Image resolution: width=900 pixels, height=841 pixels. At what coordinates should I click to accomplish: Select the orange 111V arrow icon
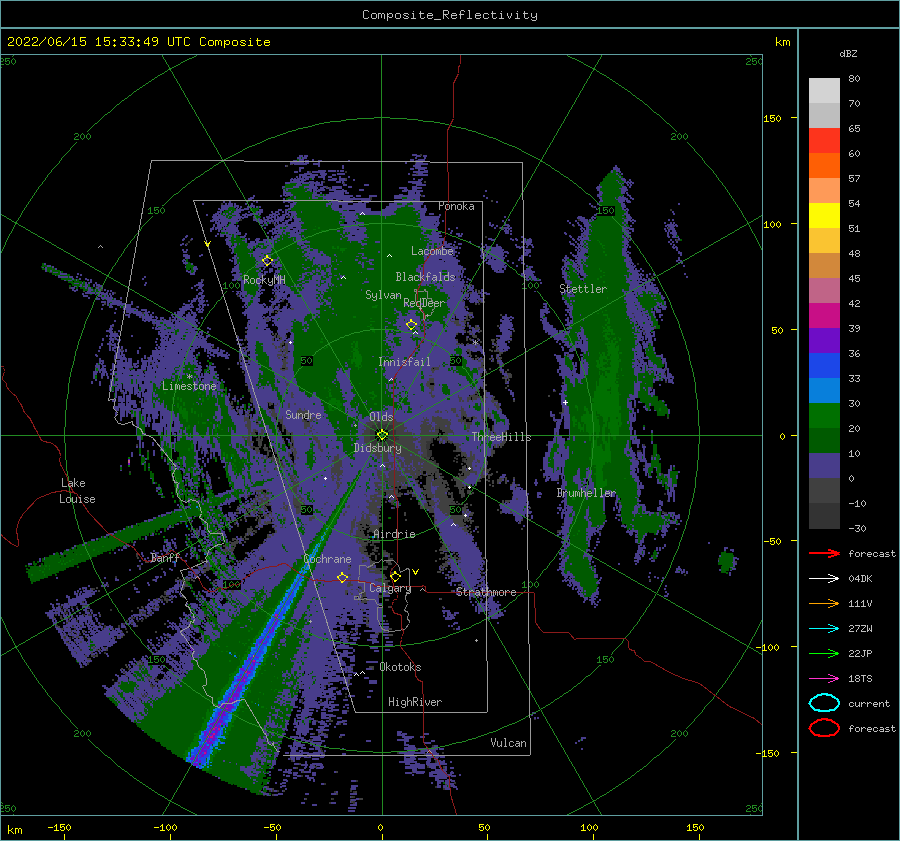824,603
